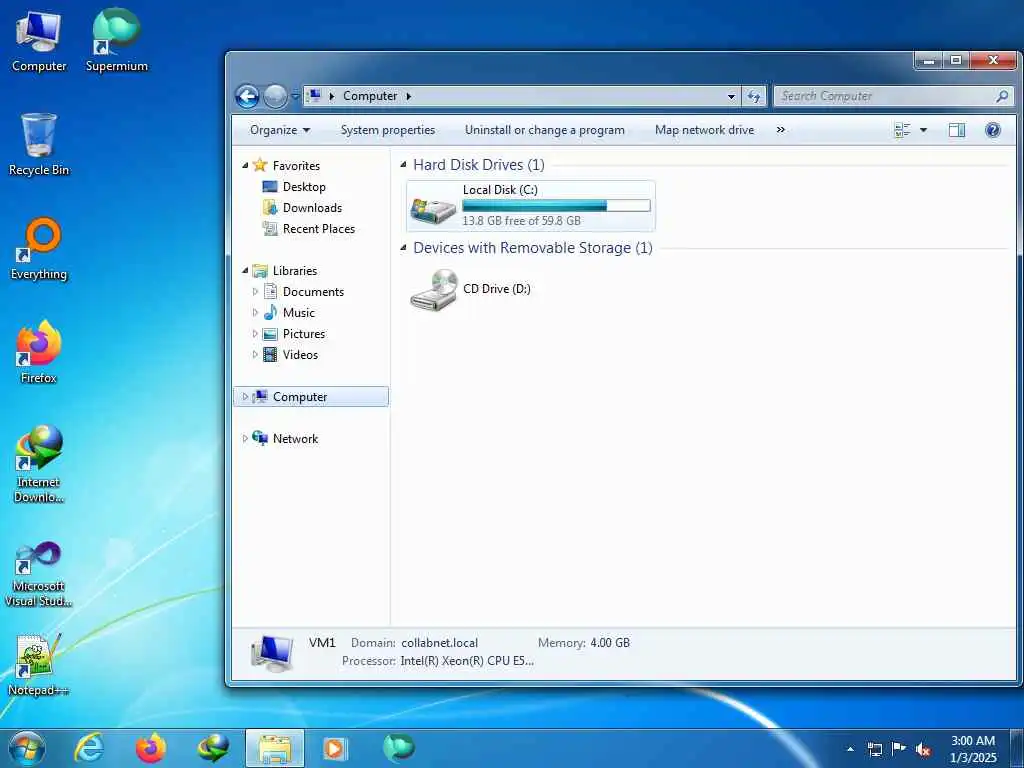Click the network tray icon

[874, 749]
